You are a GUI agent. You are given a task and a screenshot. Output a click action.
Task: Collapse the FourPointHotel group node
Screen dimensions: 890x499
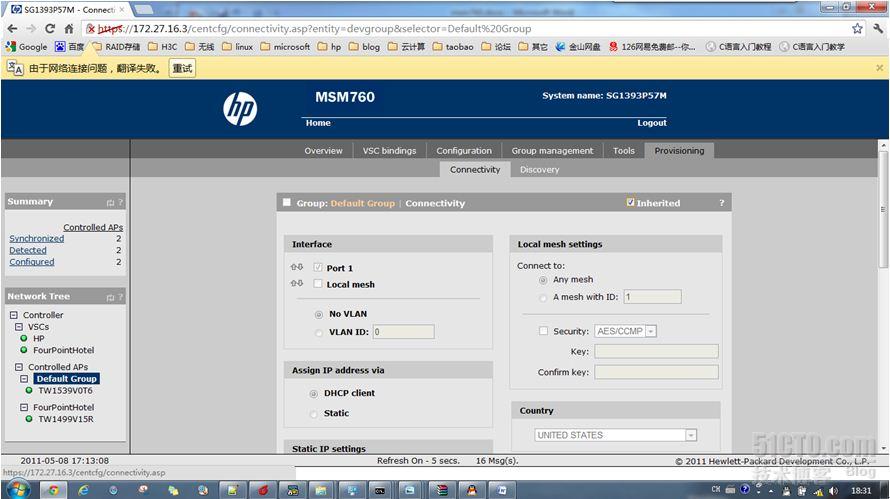point(24,407)
